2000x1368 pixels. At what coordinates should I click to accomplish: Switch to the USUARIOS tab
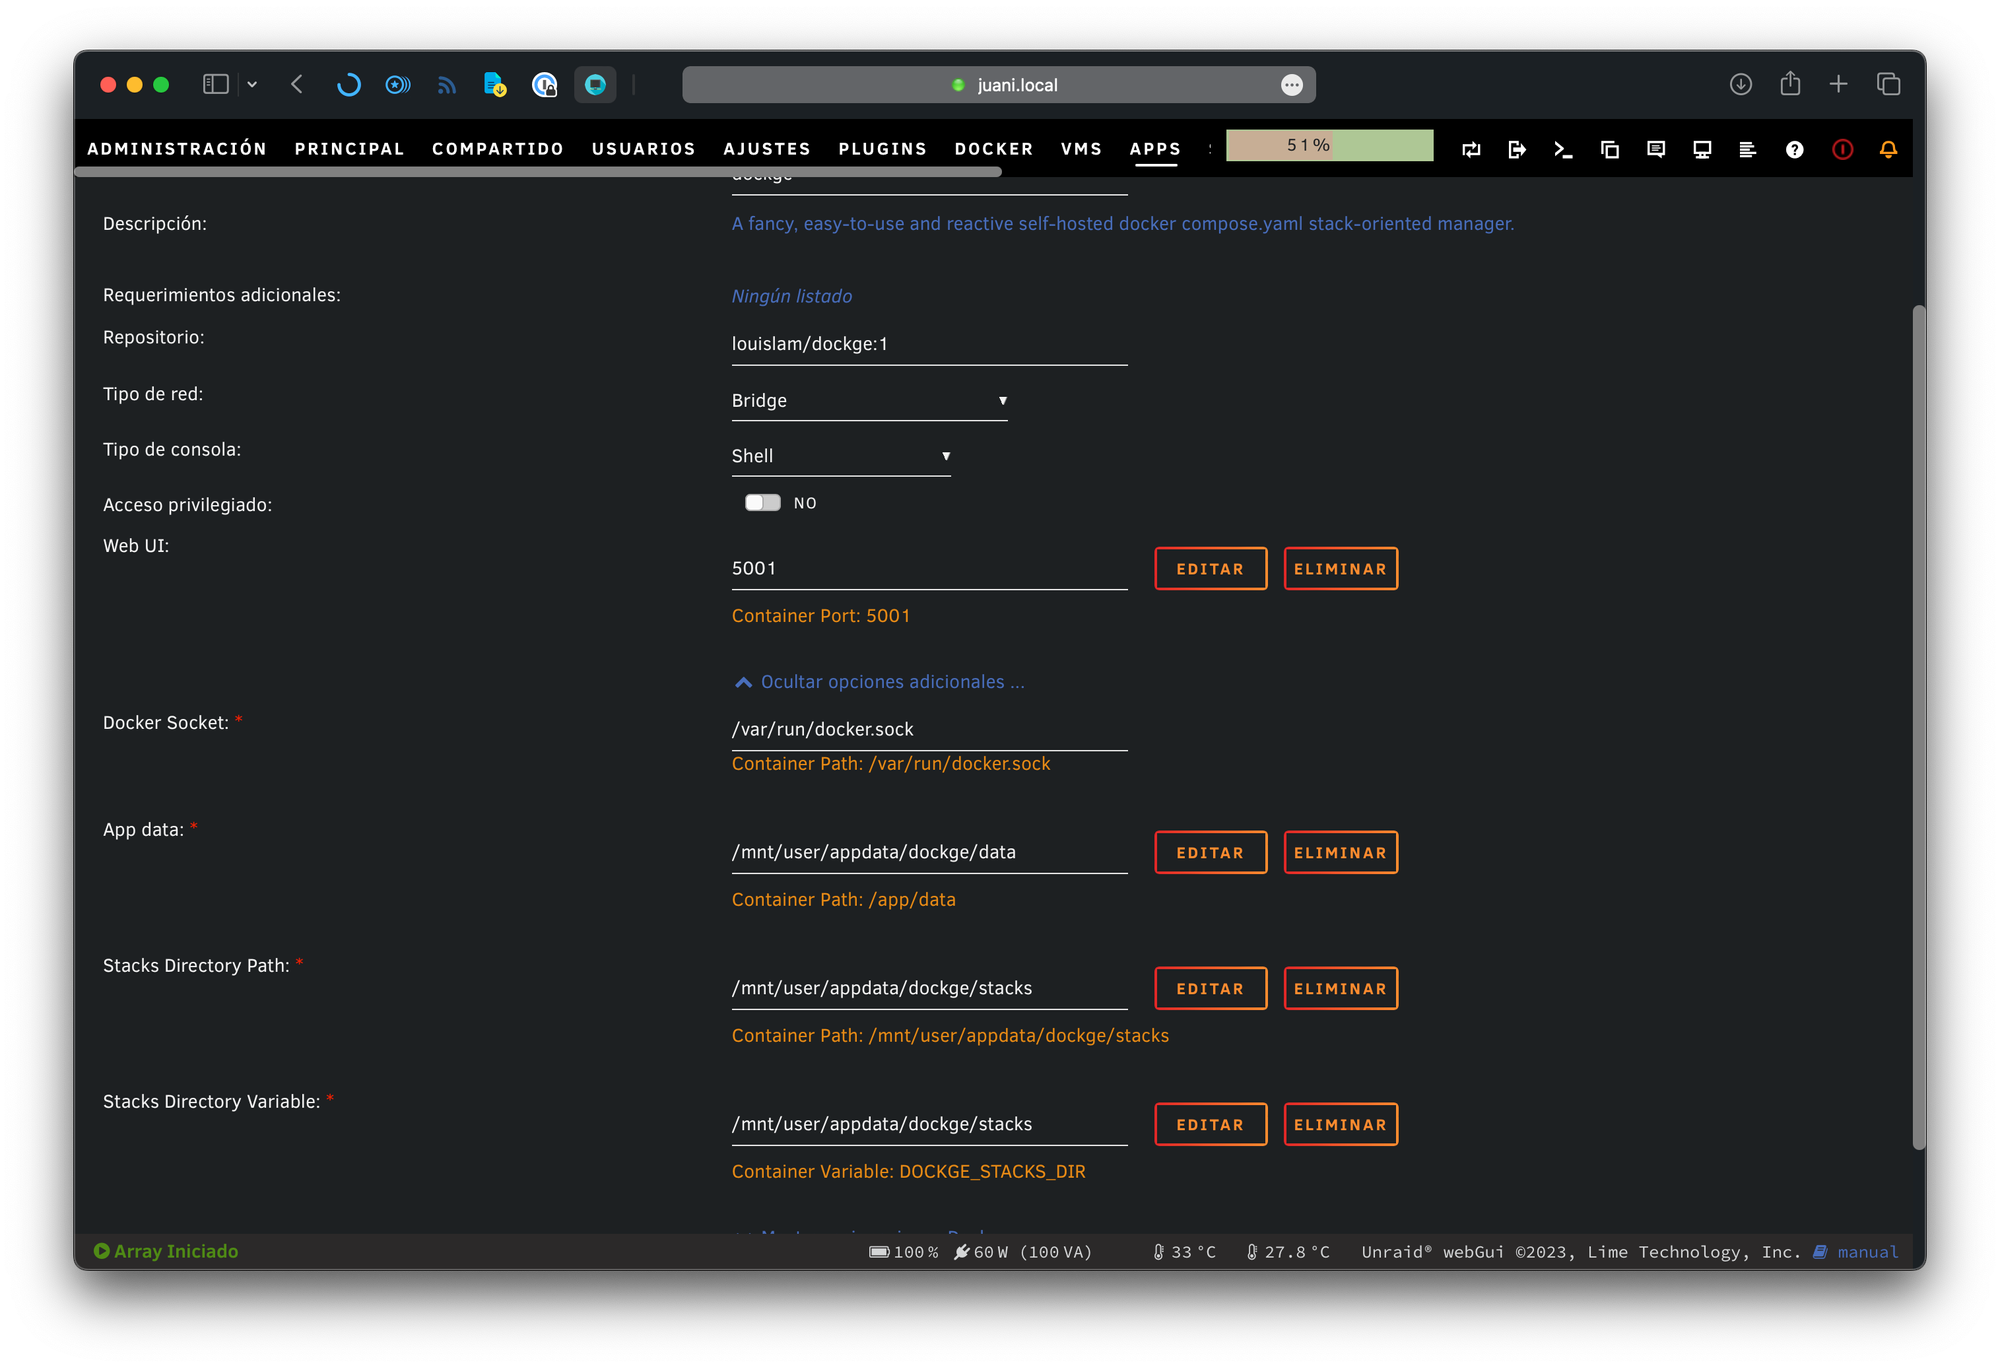pos(643,149)
